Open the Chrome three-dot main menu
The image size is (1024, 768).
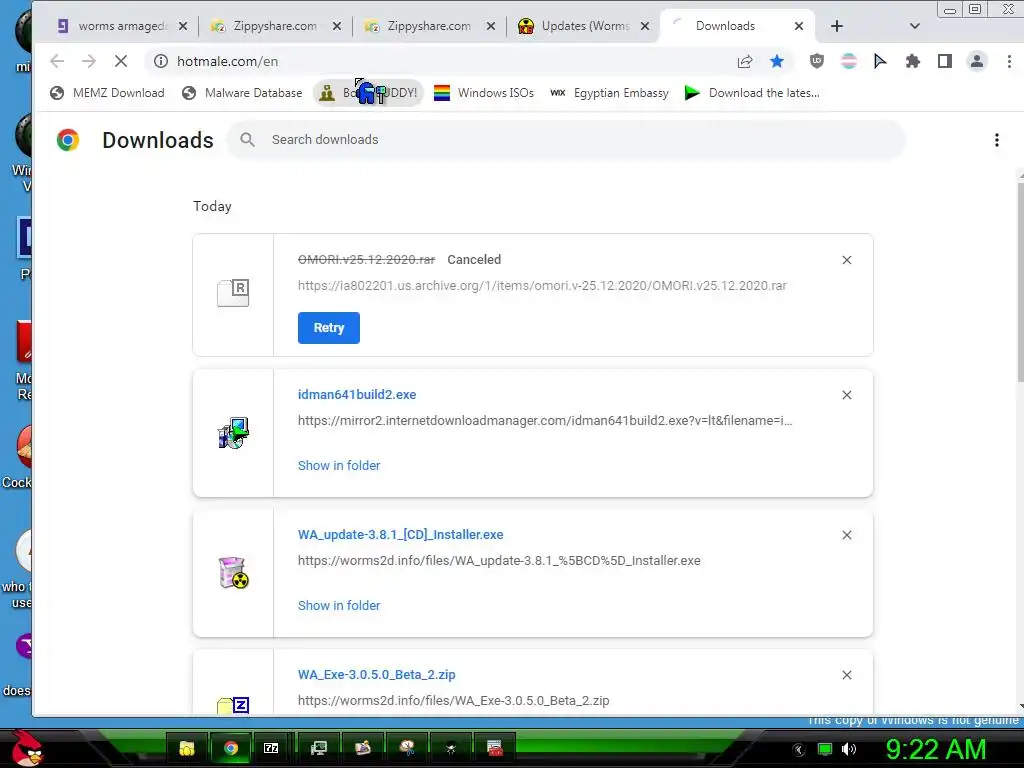click(1009, 61)
